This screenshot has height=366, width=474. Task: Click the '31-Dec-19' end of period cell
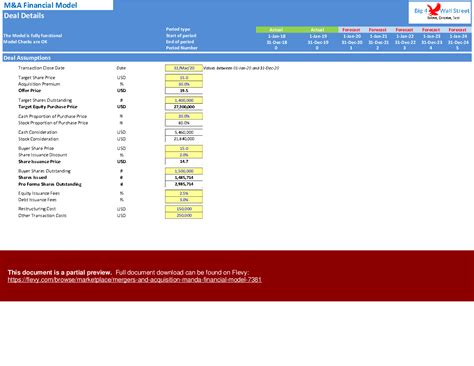point(318,42)
